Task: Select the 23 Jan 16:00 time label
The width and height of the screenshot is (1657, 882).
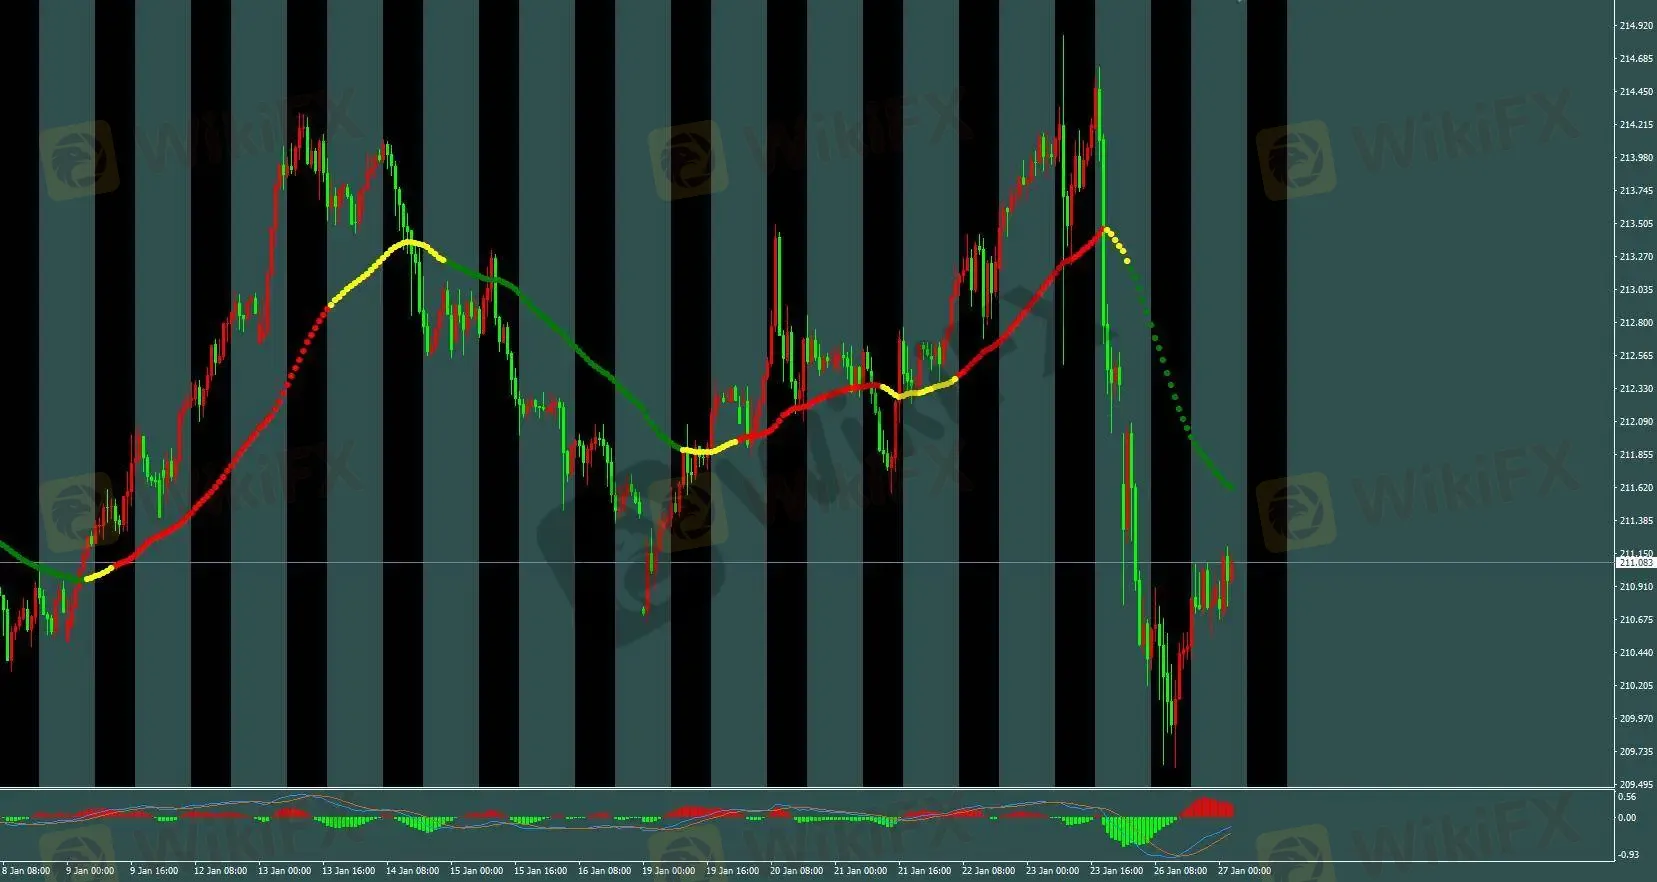Action: click(1116, 871)
